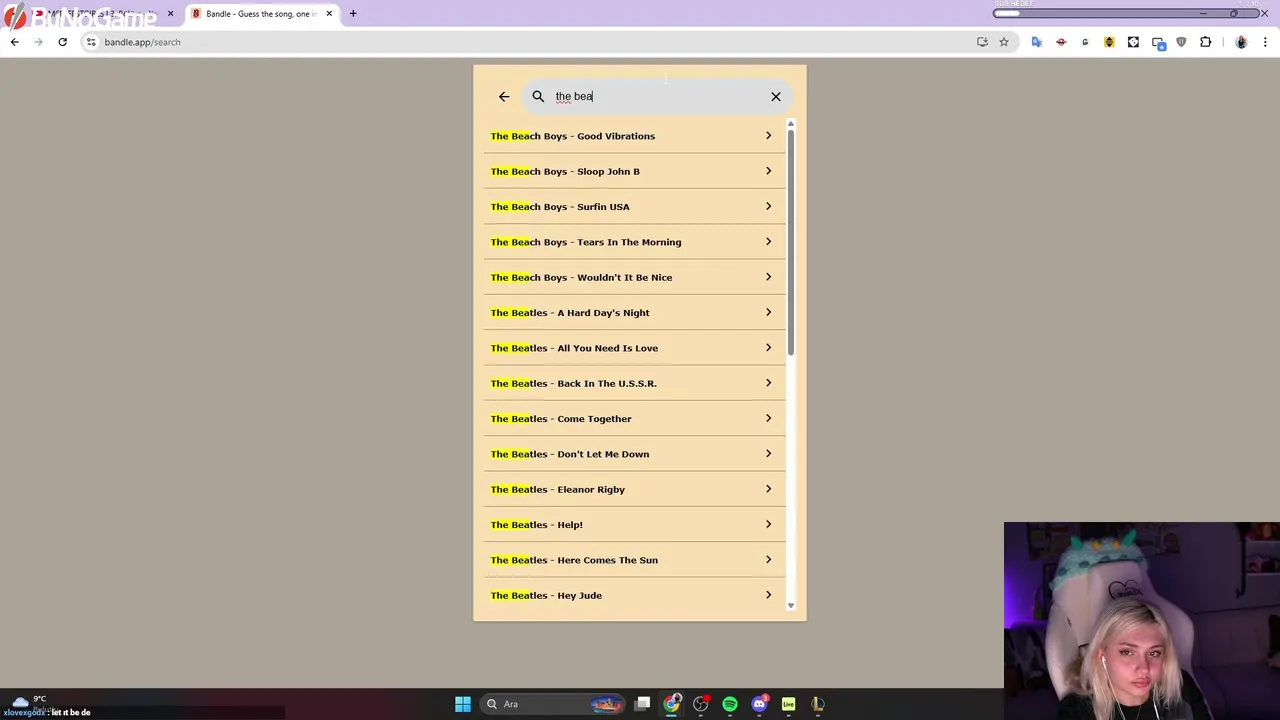This screenshot has width=1280, height=720.
Task: Click install app icon in address bar
Action: click(x=982, y=42)
